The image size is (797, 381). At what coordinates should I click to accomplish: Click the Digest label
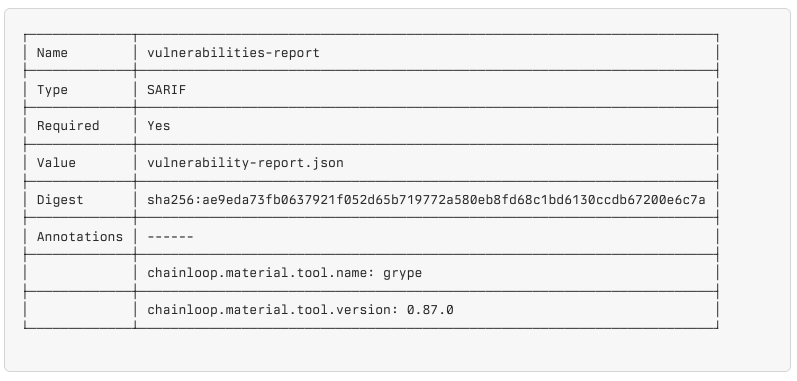[60, 200]
